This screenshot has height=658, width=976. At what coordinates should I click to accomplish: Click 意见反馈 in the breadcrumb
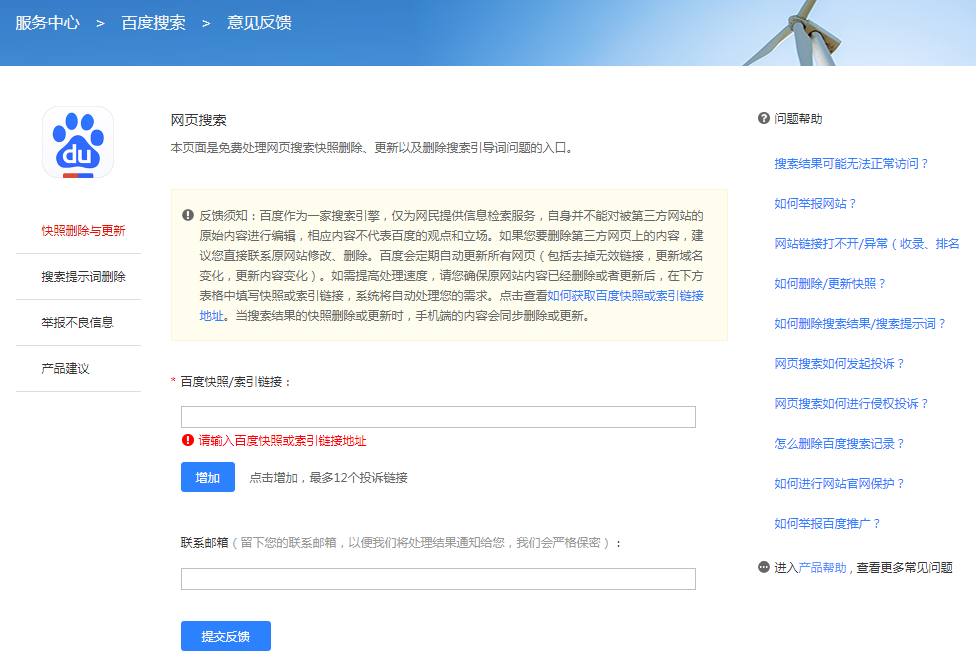260,23
